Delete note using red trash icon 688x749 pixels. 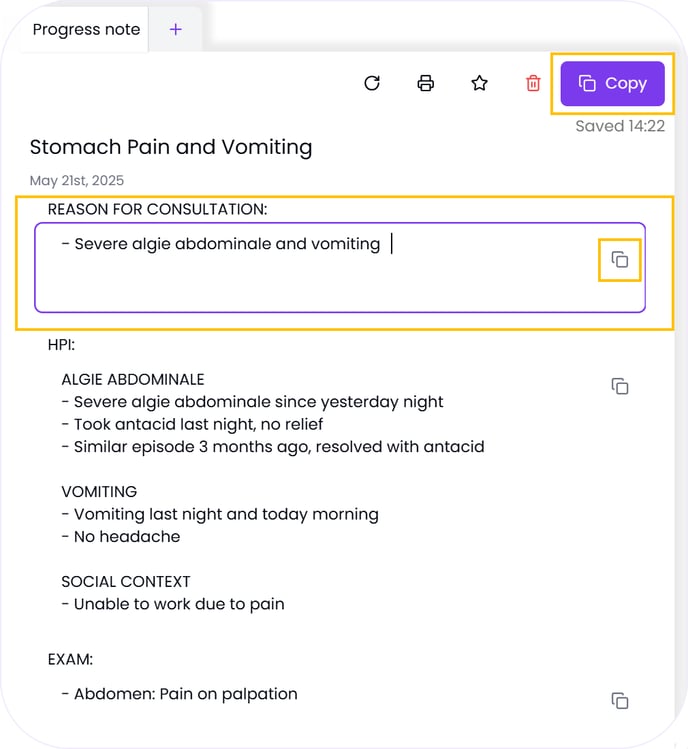click(533, 83)
